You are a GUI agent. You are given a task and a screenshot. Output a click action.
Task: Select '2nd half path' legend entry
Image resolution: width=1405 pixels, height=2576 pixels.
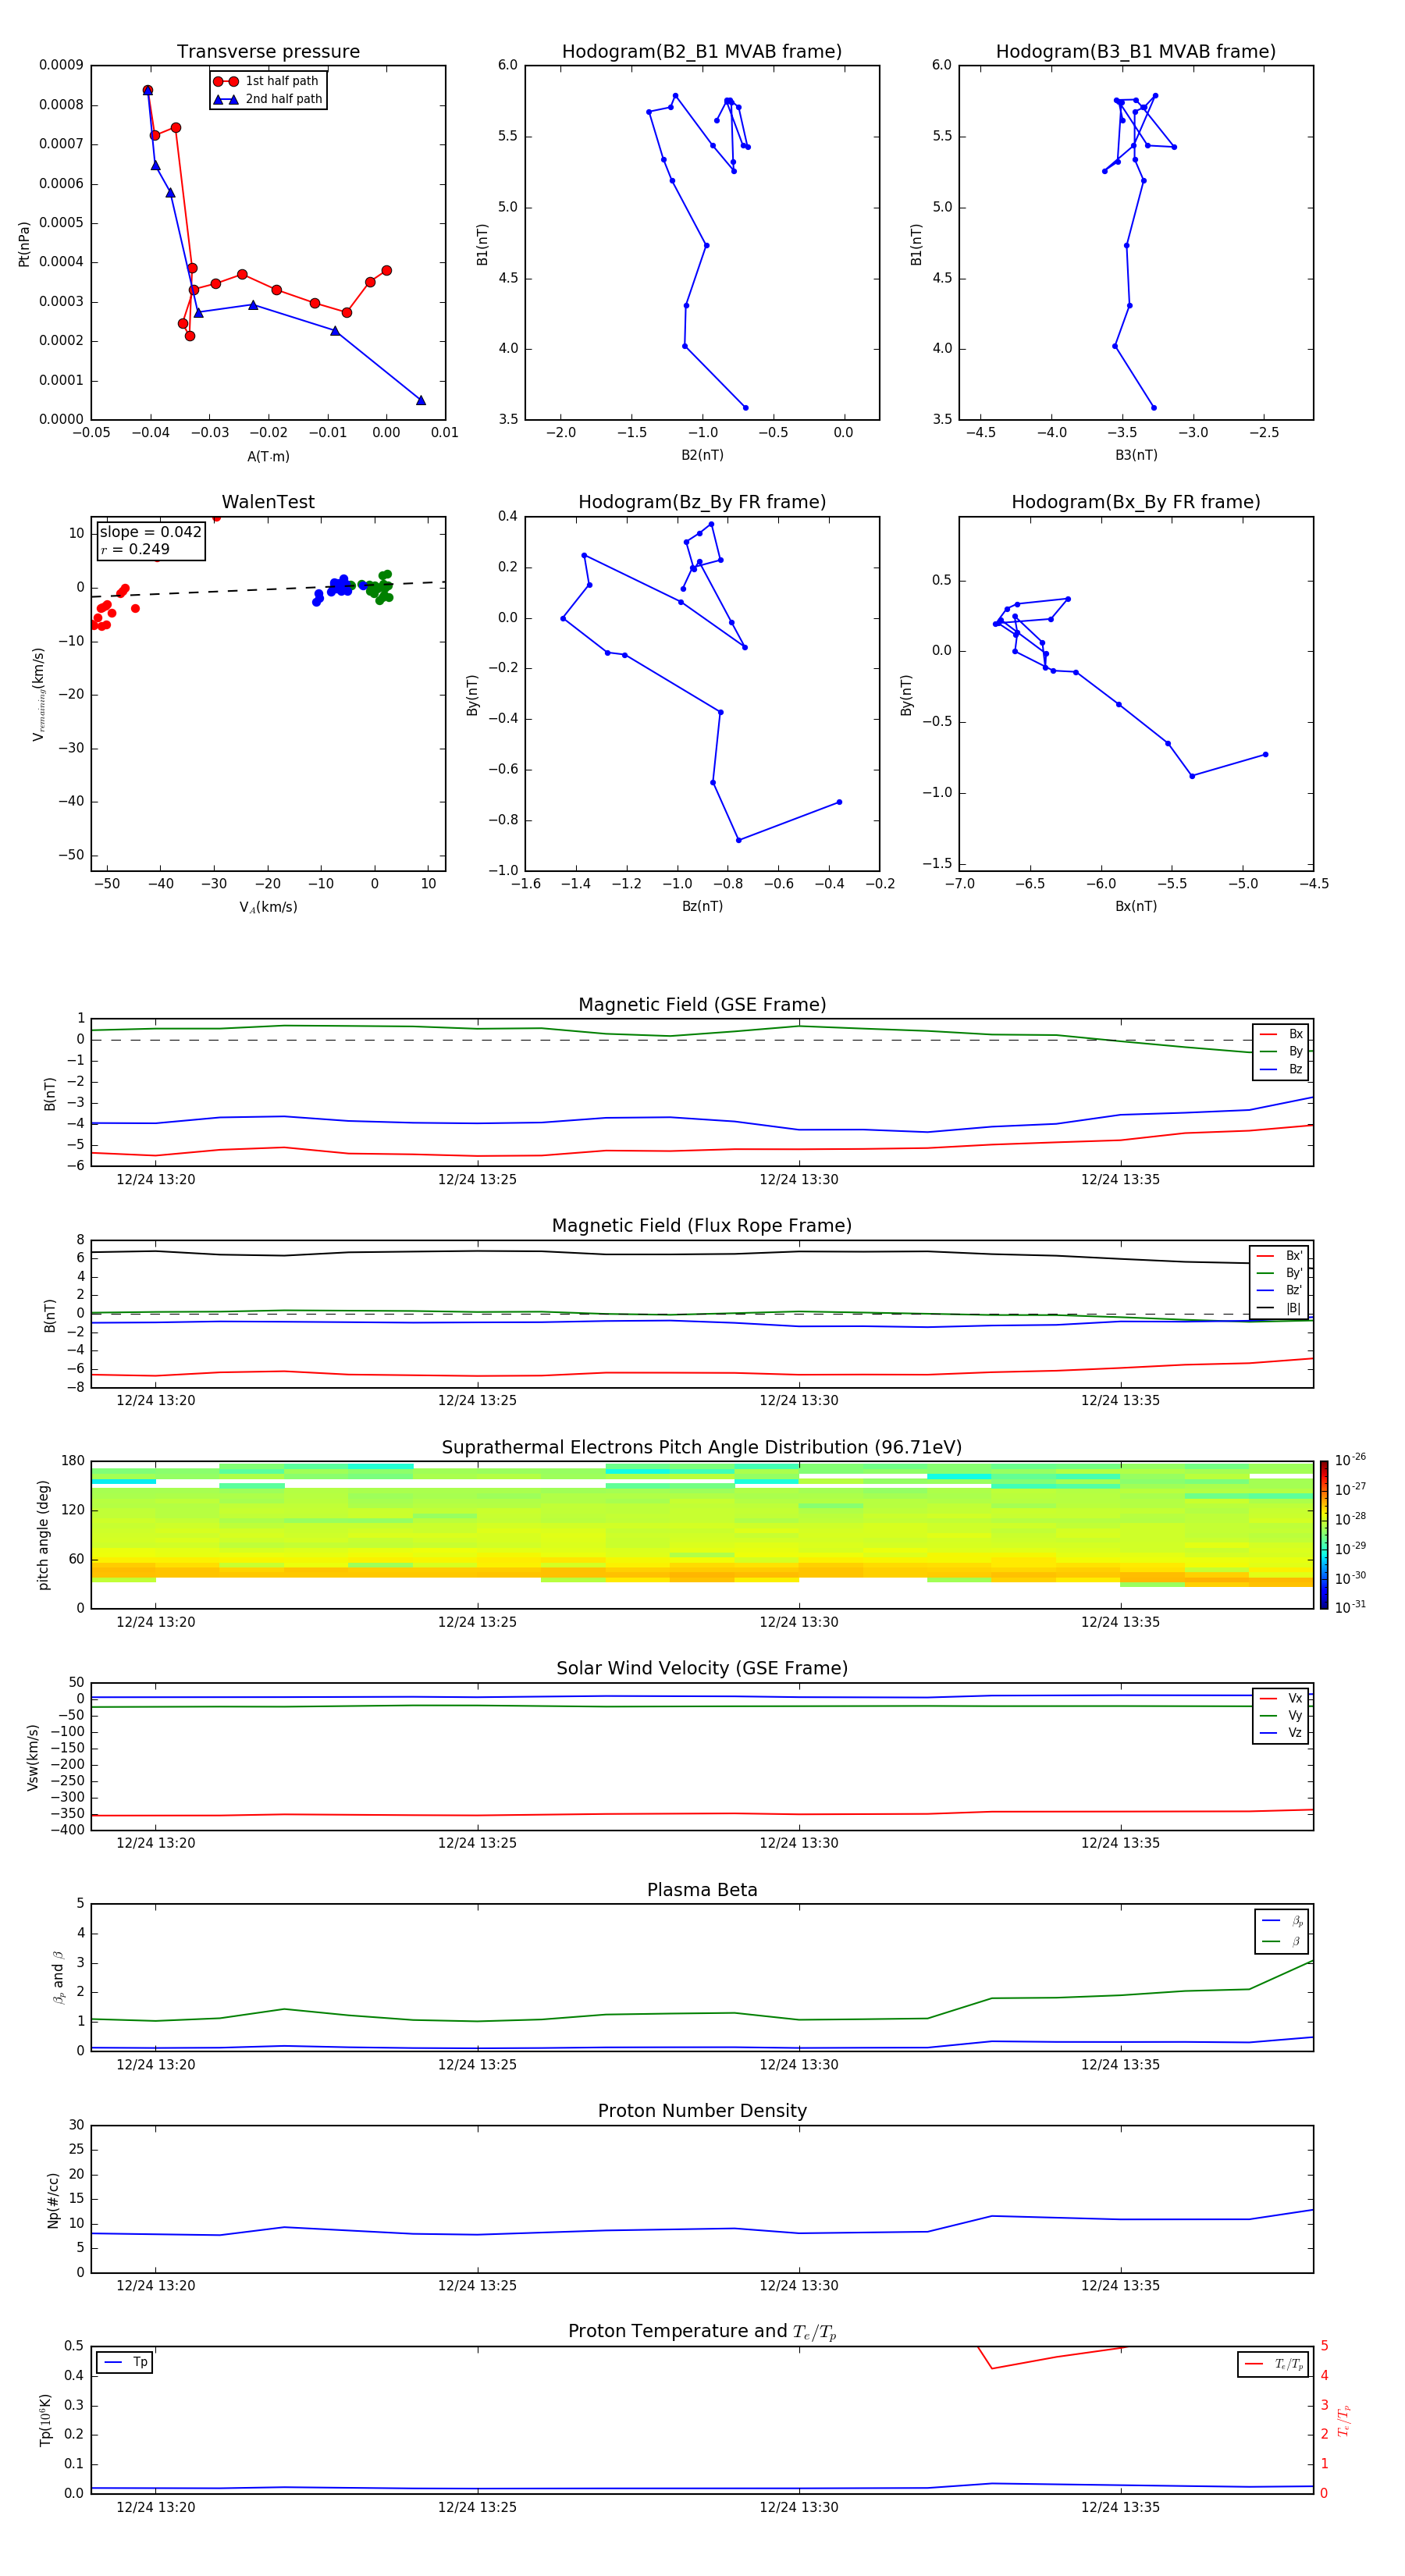click(267, 99)
